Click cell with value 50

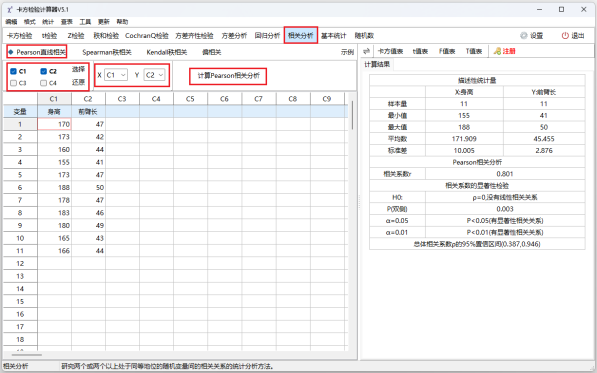tap(88, 187)
